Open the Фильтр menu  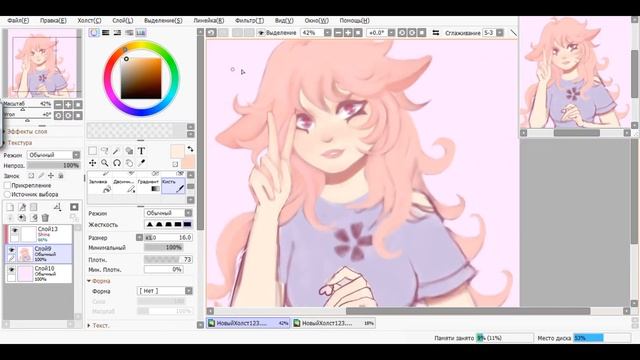[249, 20]
